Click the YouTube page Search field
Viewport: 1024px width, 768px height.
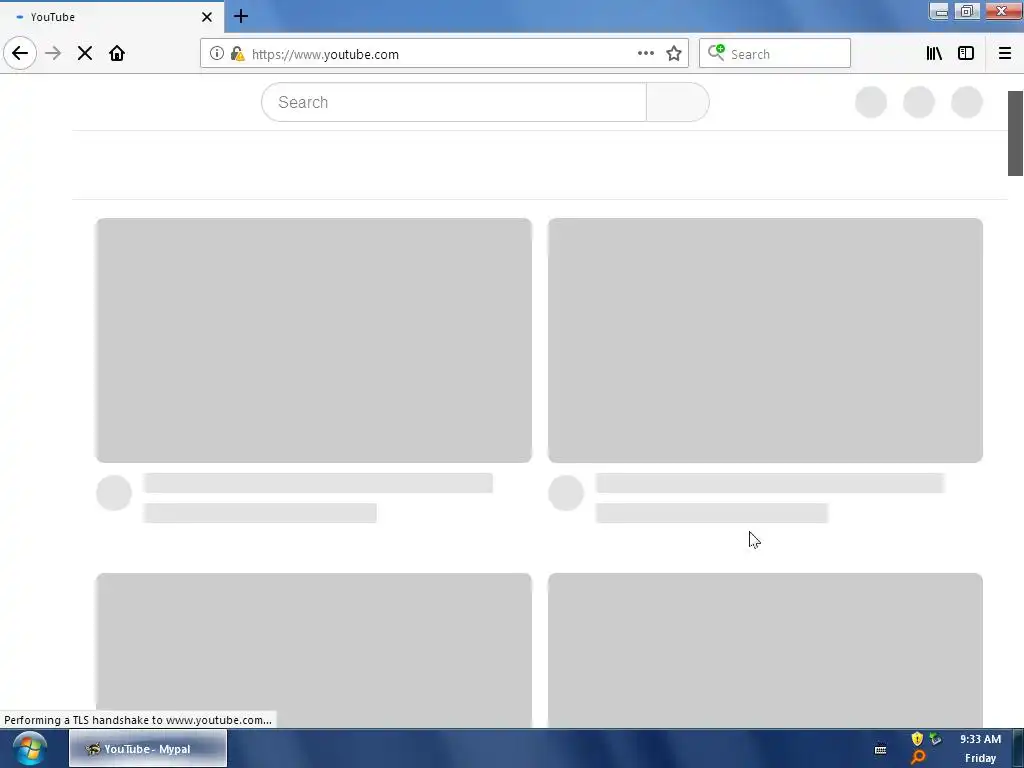454,102
